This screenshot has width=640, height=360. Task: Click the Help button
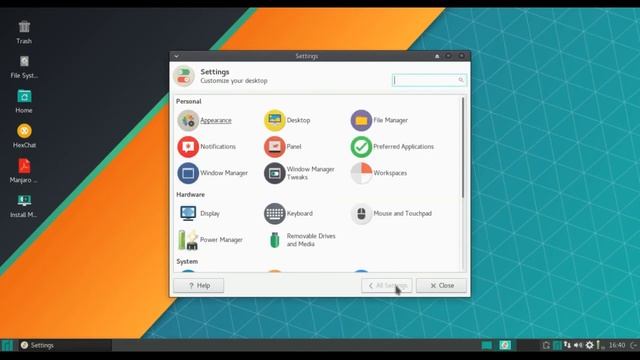click(199, 286)
